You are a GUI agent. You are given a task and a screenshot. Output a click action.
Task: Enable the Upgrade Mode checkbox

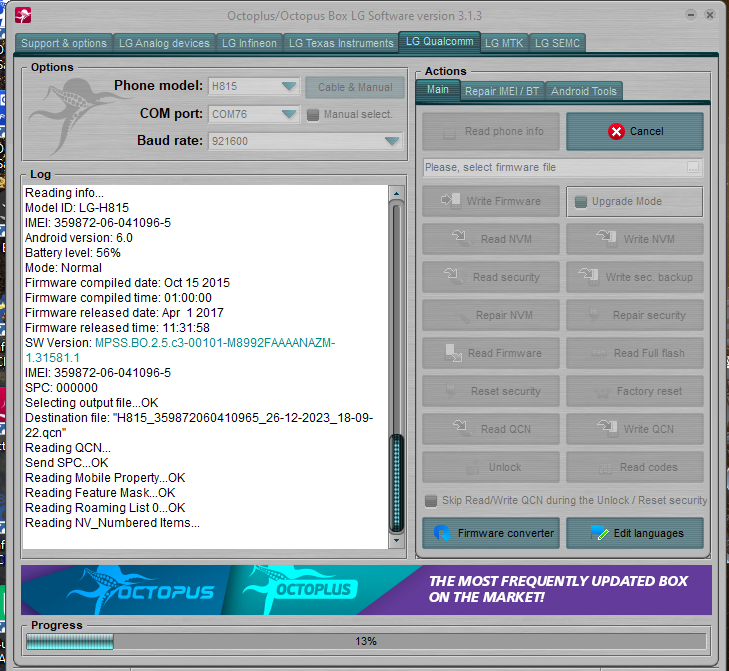pos(581,202)
